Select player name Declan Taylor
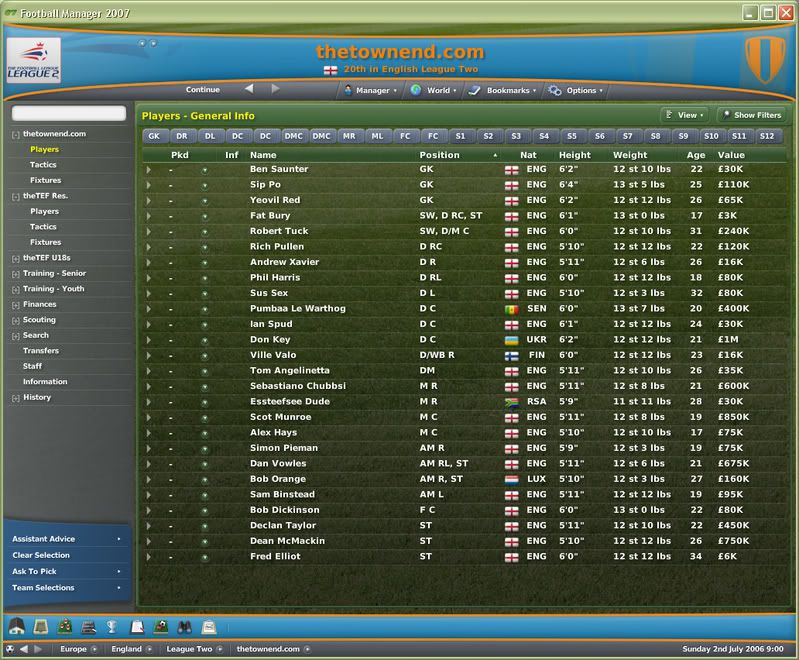 coord(283,525)
